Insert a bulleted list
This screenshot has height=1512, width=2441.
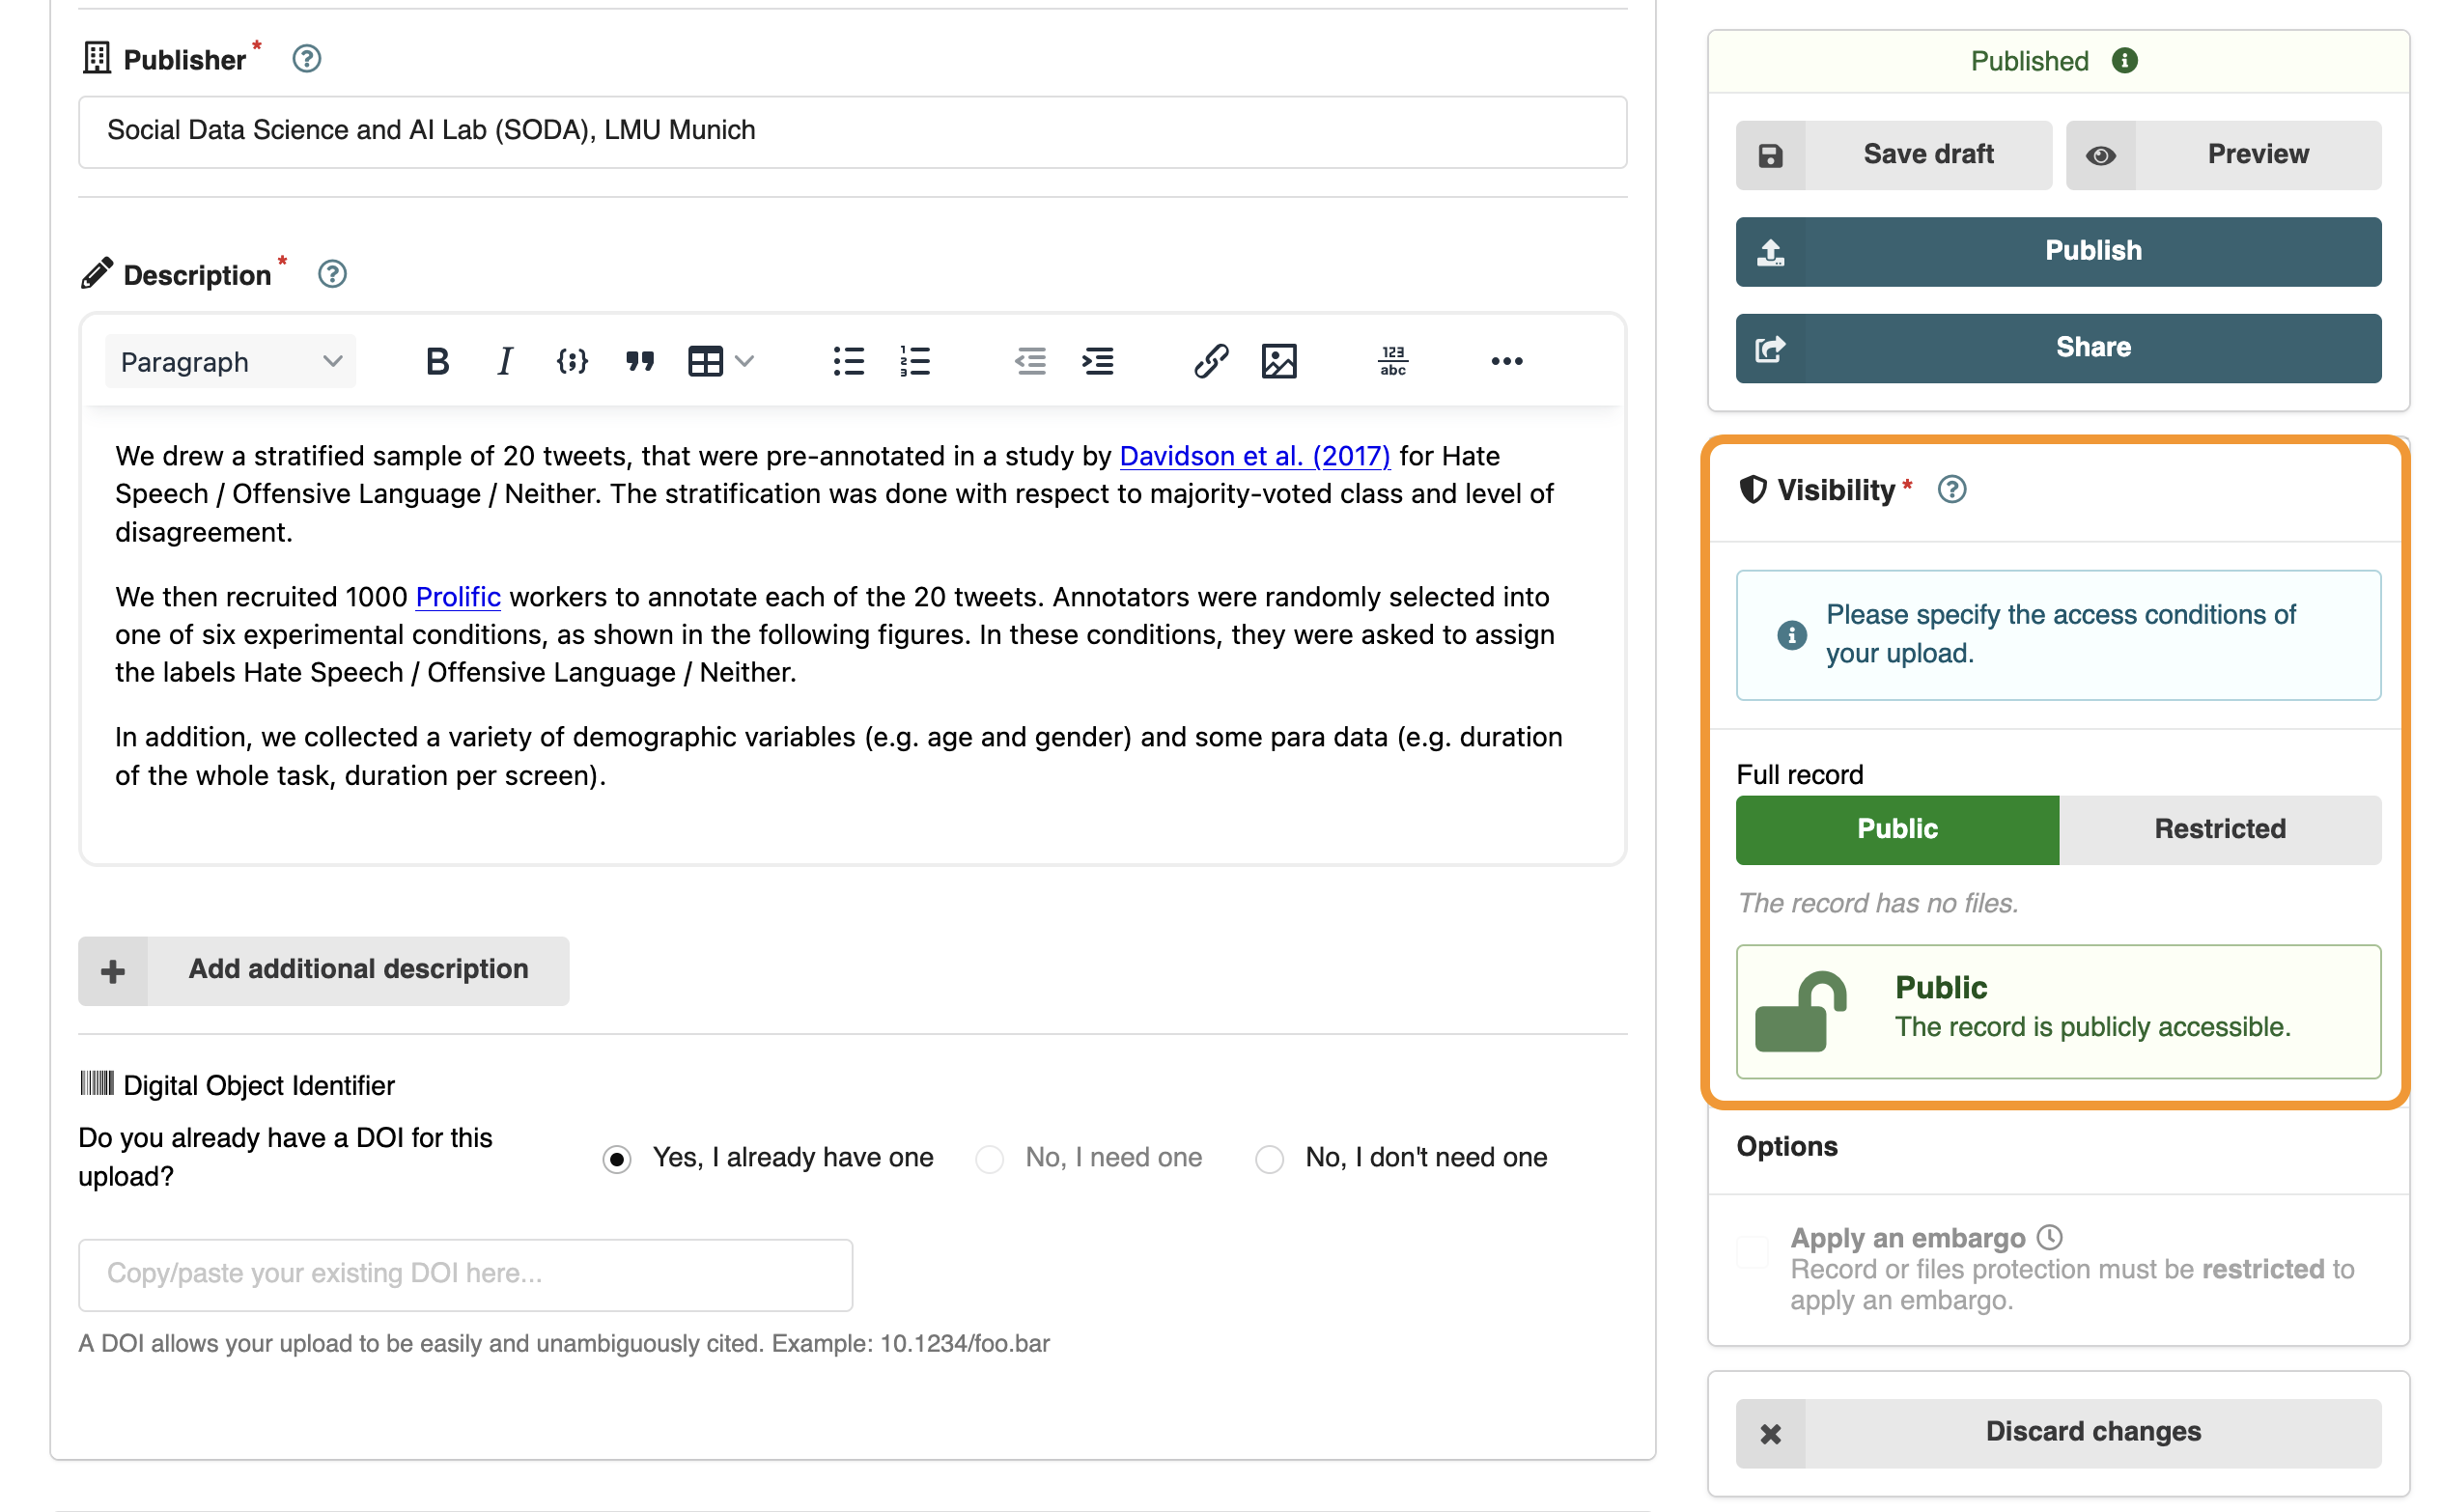[x=848, y=361]
